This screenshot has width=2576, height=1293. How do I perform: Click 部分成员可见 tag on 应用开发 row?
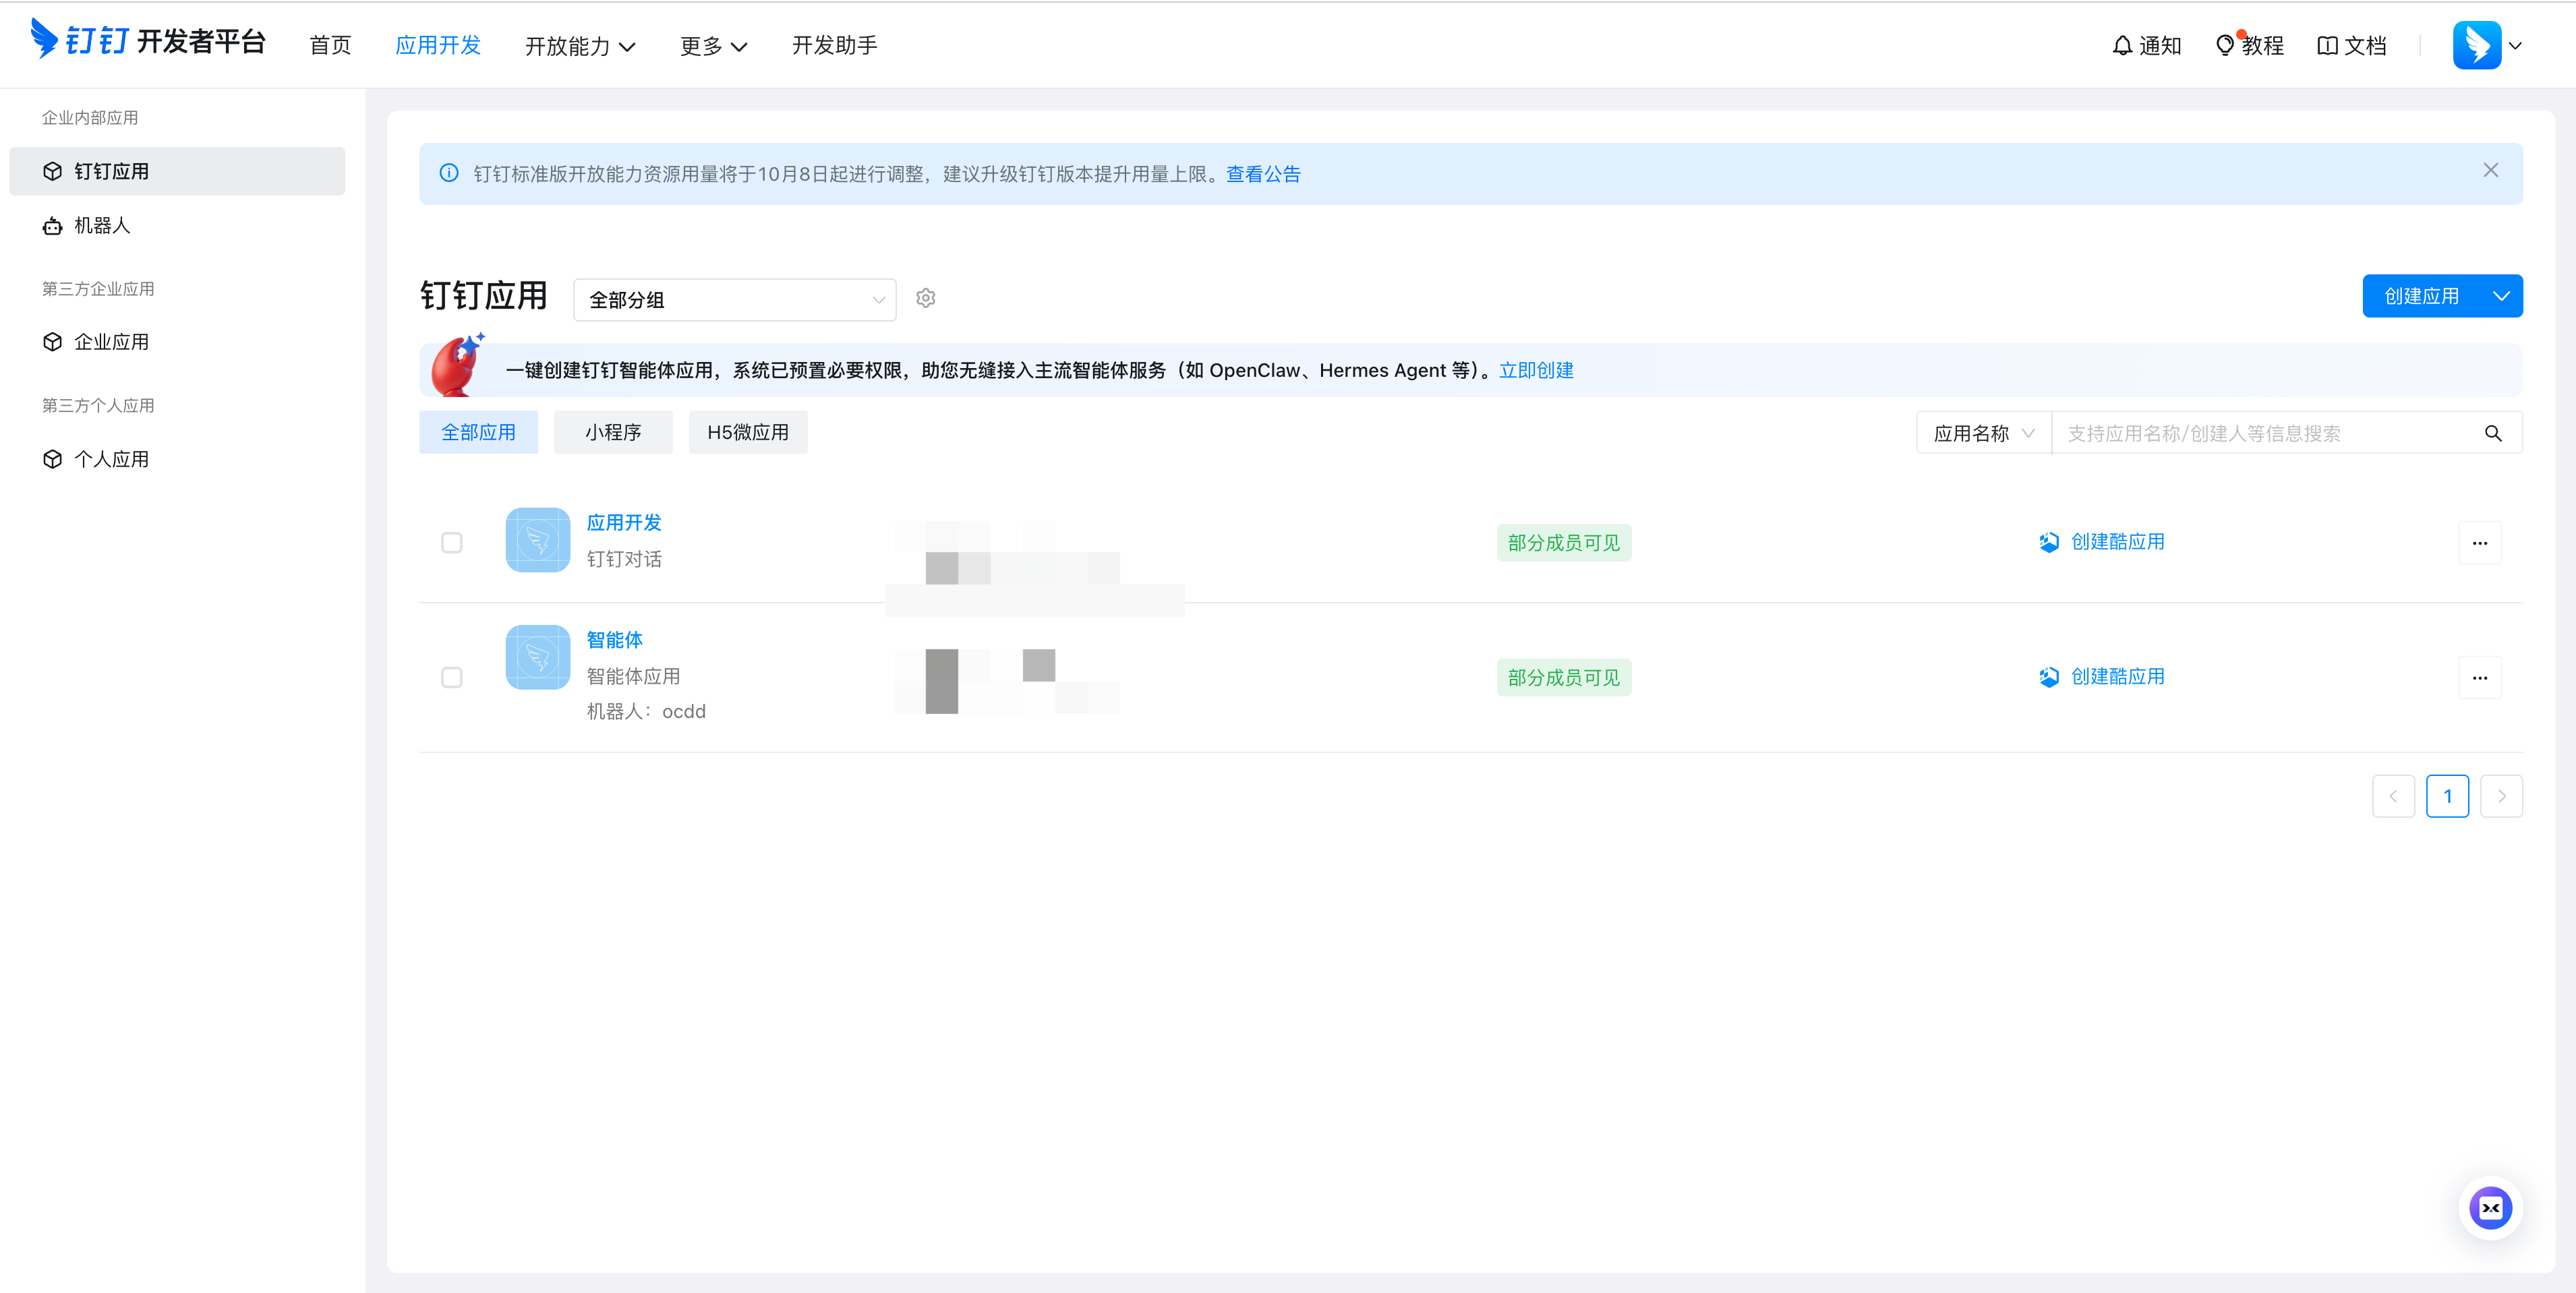pyautogui.click(x=1564, y=543)
